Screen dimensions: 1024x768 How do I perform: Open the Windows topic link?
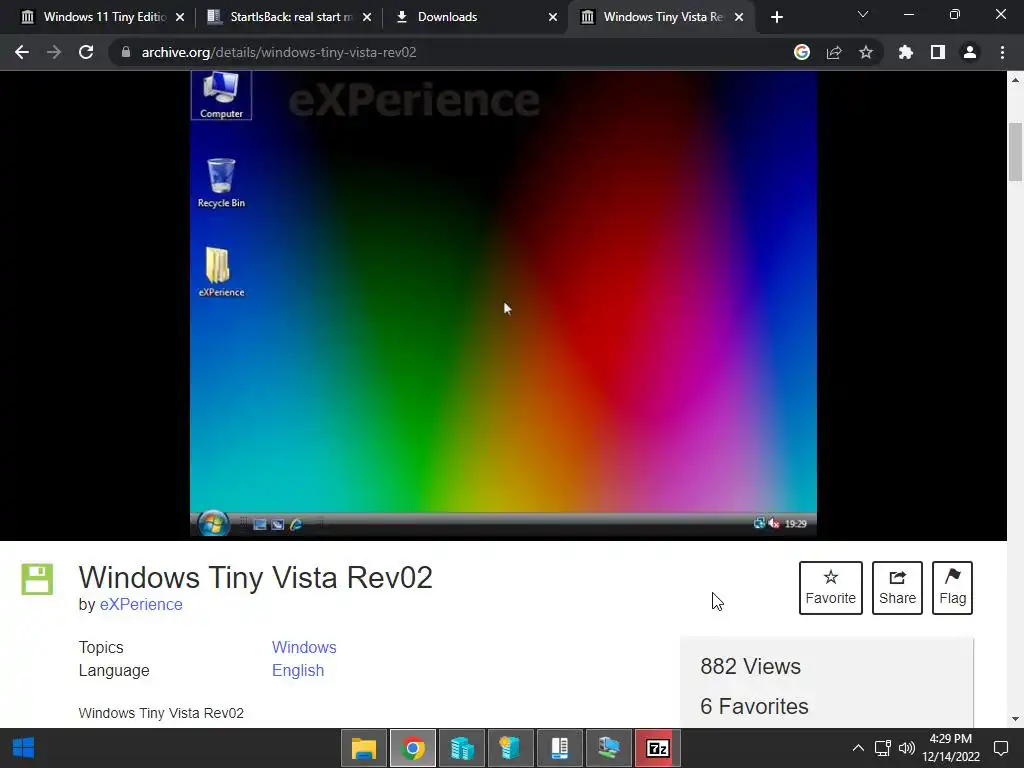pyautogui.click(x=304, y=647)
